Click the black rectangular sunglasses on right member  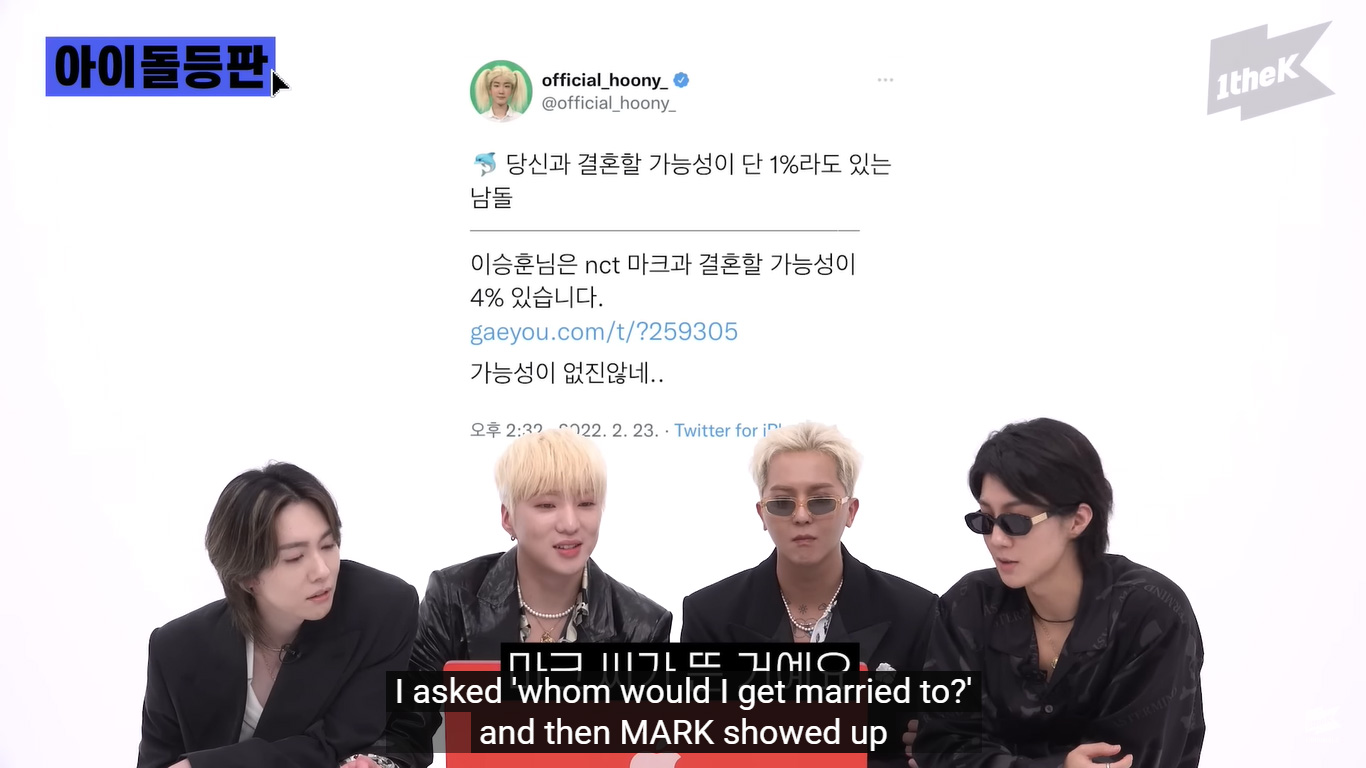1008,522
